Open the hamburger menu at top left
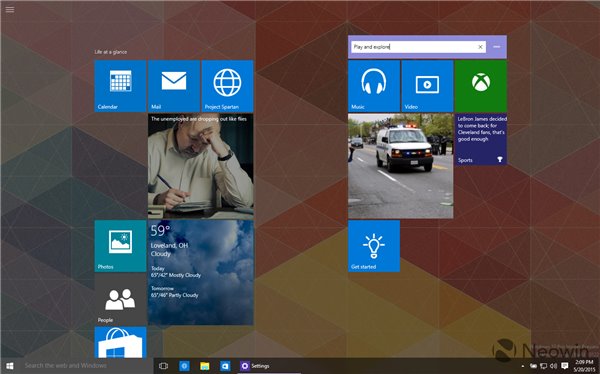Screen dimensions: 600x374 coord(10,10)
